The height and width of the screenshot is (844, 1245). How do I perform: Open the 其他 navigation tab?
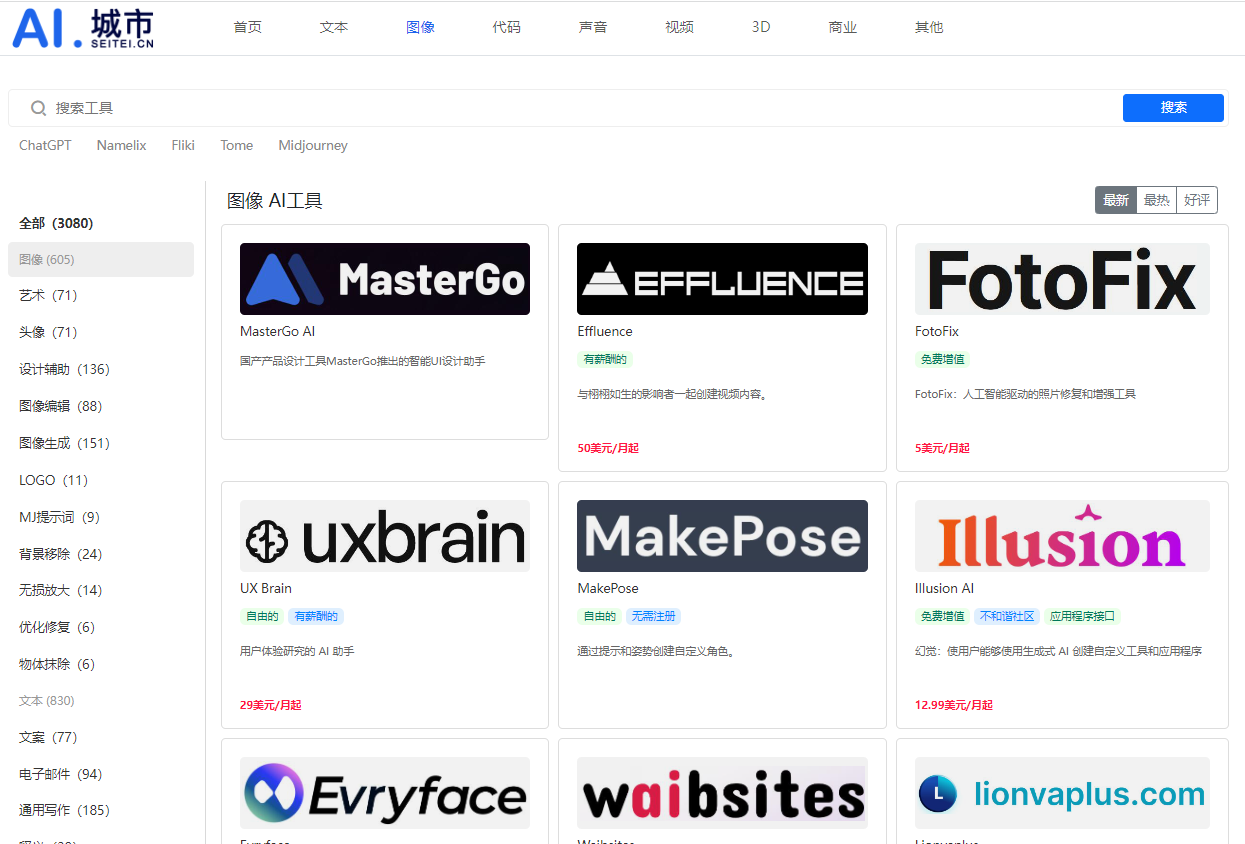point(929,27)
